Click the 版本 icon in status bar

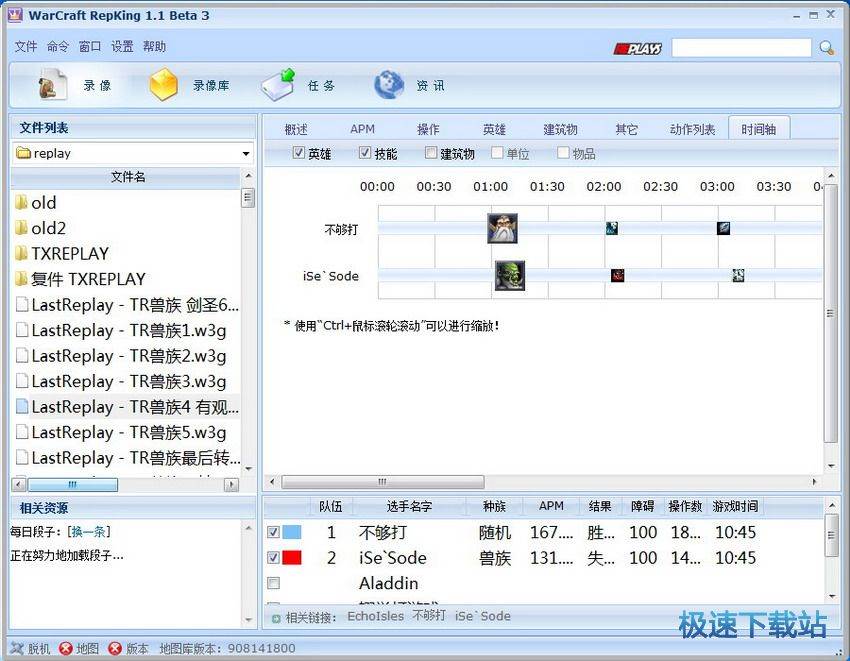point(113,648)
